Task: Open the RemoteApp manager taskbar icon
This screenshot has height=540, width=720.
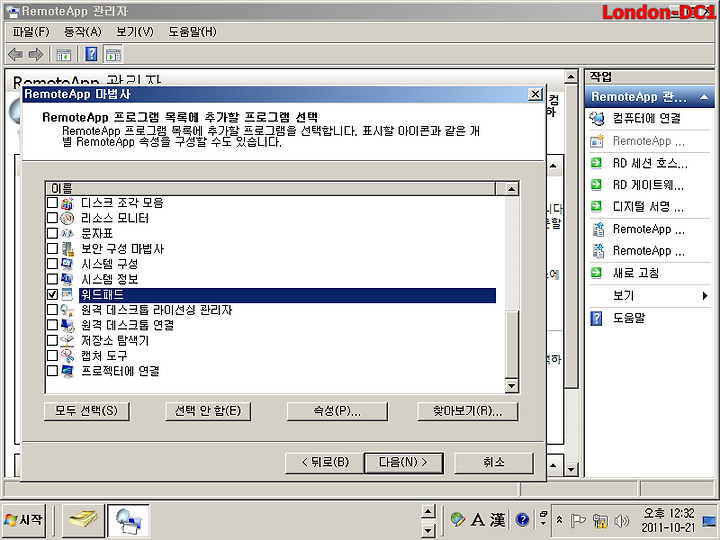Action: coord(128,521)
